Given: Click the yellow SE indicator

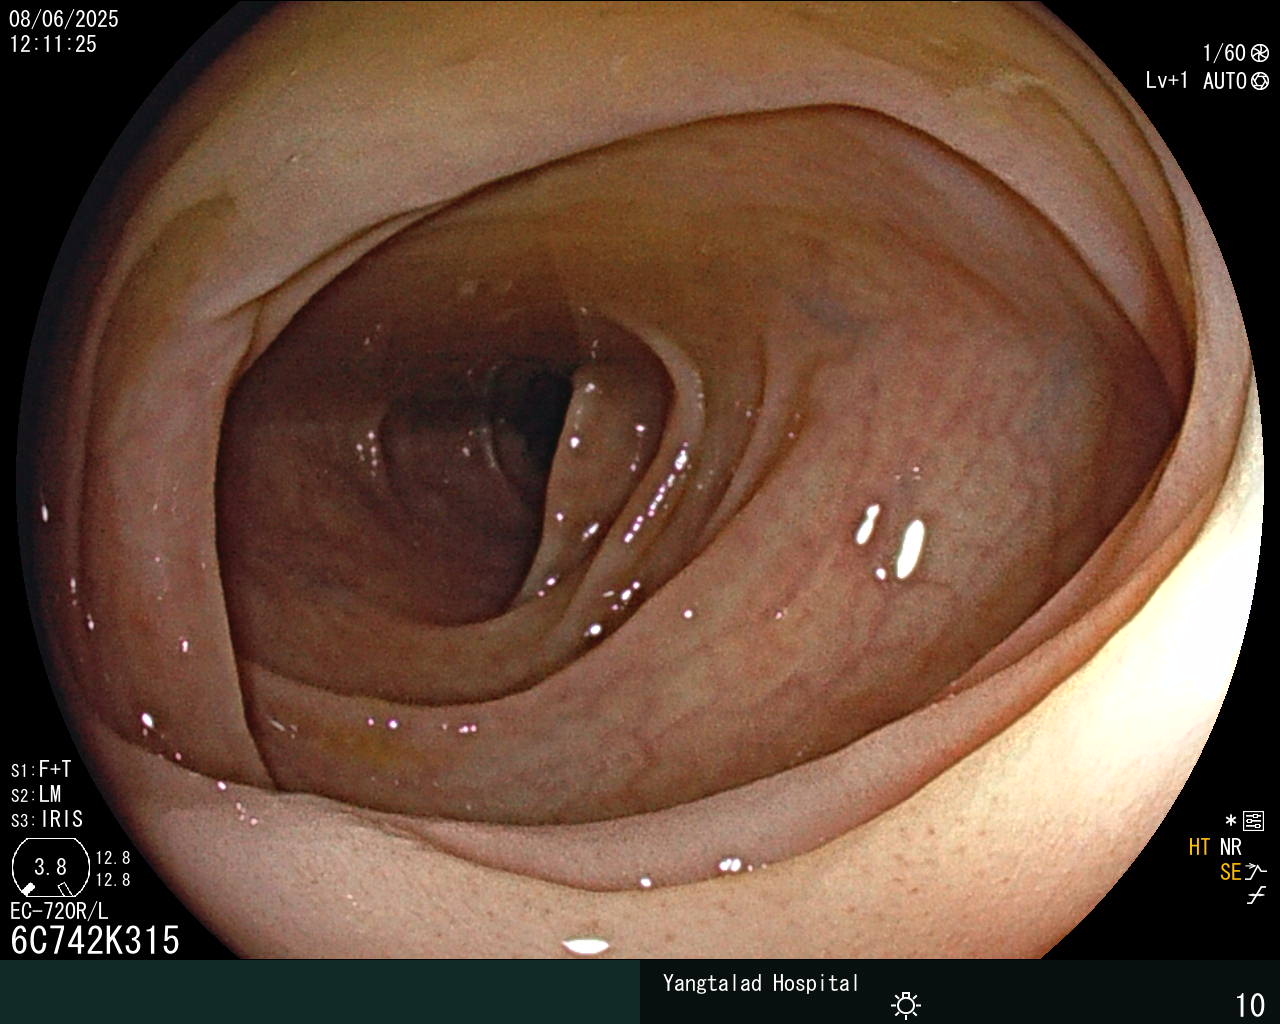Looking at the screenshot, I should [1230, 872].
